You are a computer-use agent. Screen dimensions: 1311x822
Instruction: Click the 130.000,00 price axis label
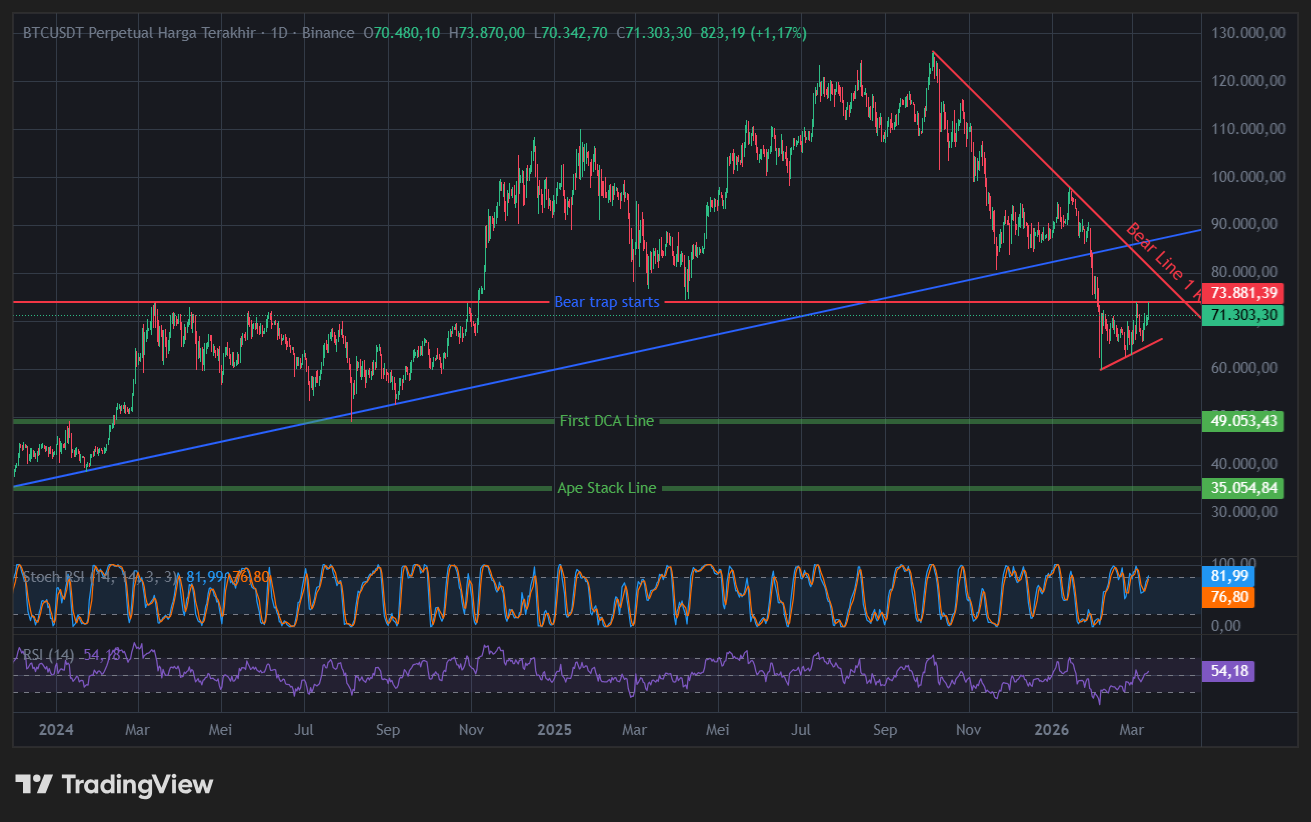[1247, 33]
